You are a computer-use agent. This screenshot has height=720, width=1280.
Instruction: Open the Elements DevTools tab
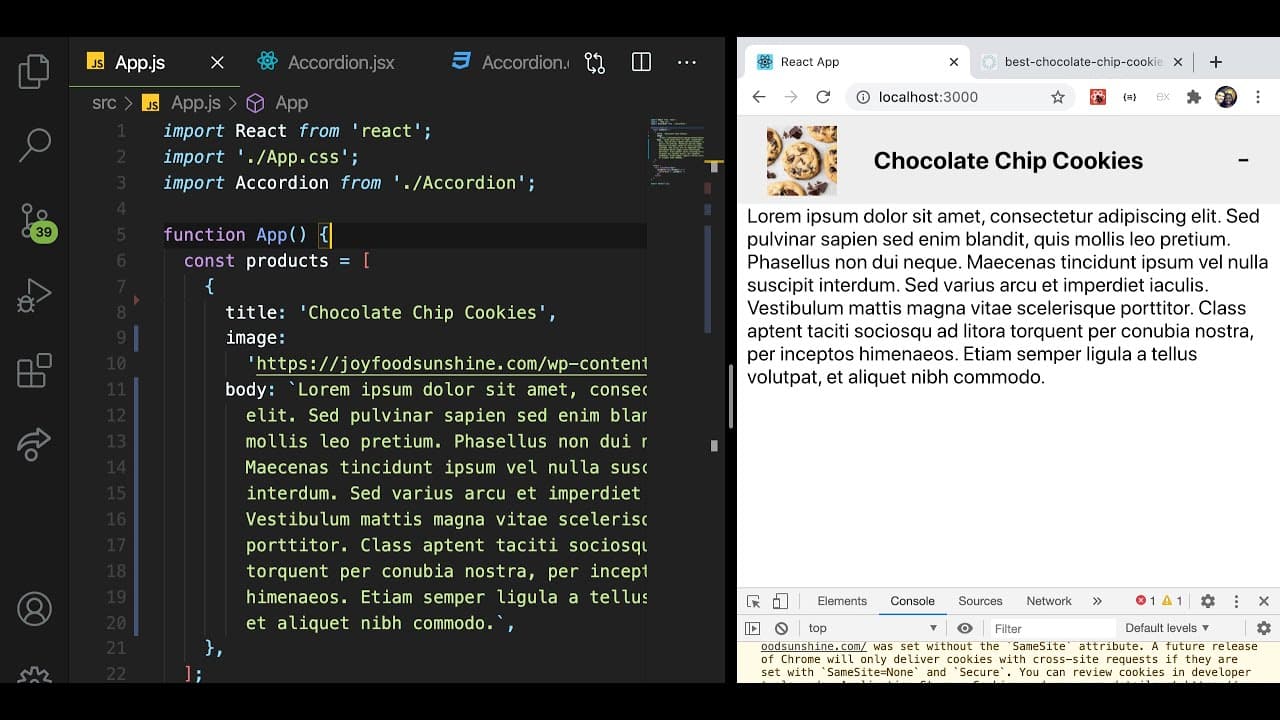click(x=842, y=601)
